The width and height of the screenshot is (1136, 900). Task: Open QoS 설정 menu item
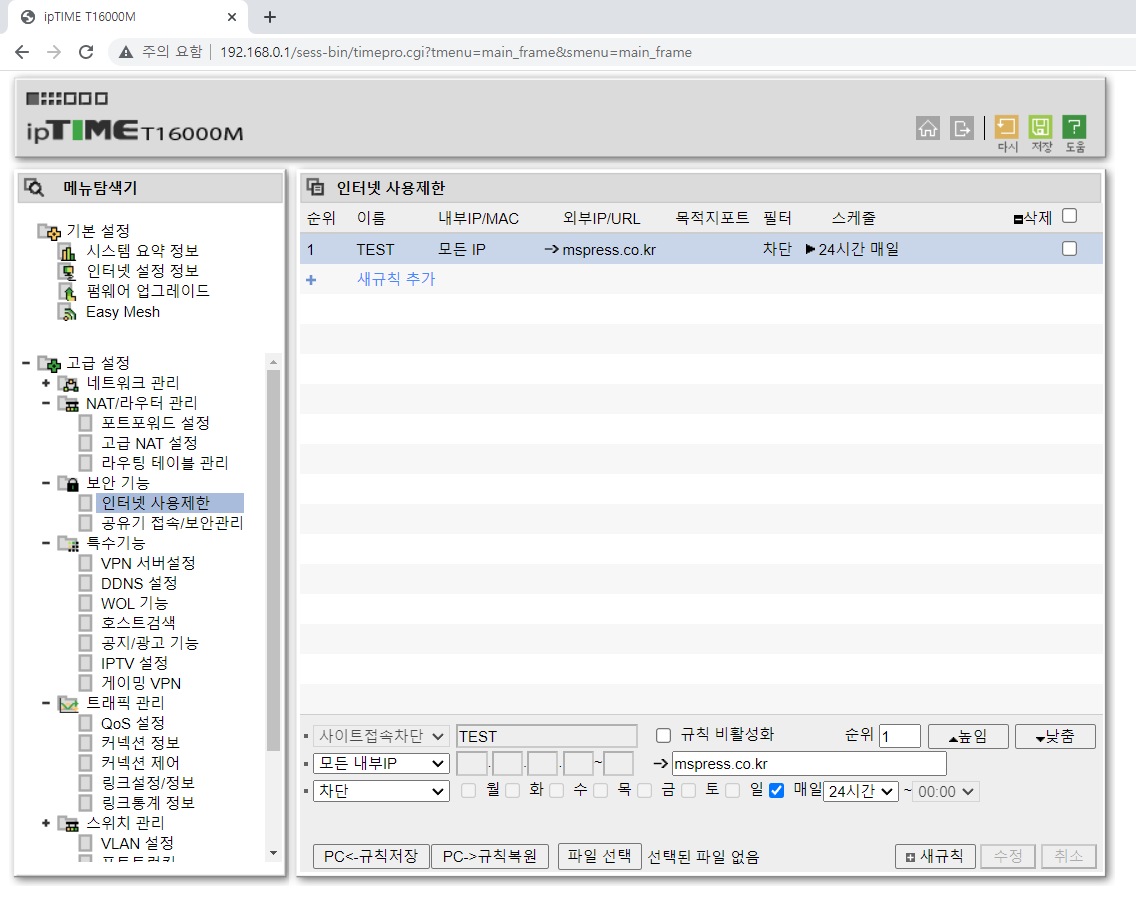coord(133,724)
